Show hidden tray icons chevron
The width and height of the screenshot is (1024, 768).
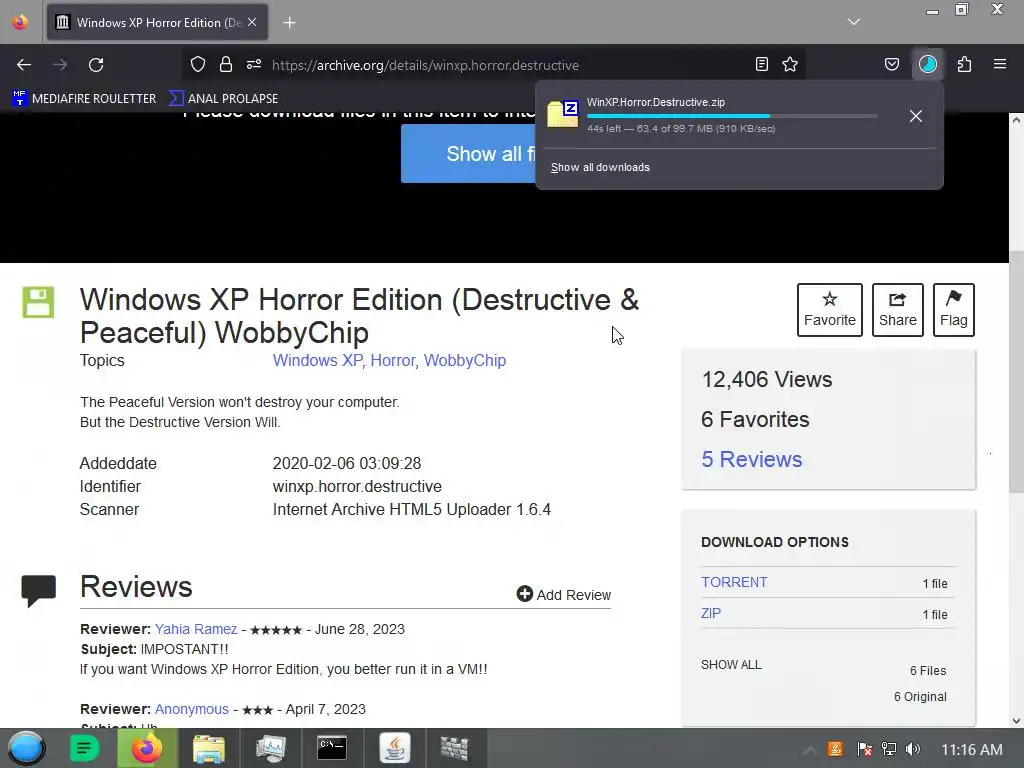(810, 750)
